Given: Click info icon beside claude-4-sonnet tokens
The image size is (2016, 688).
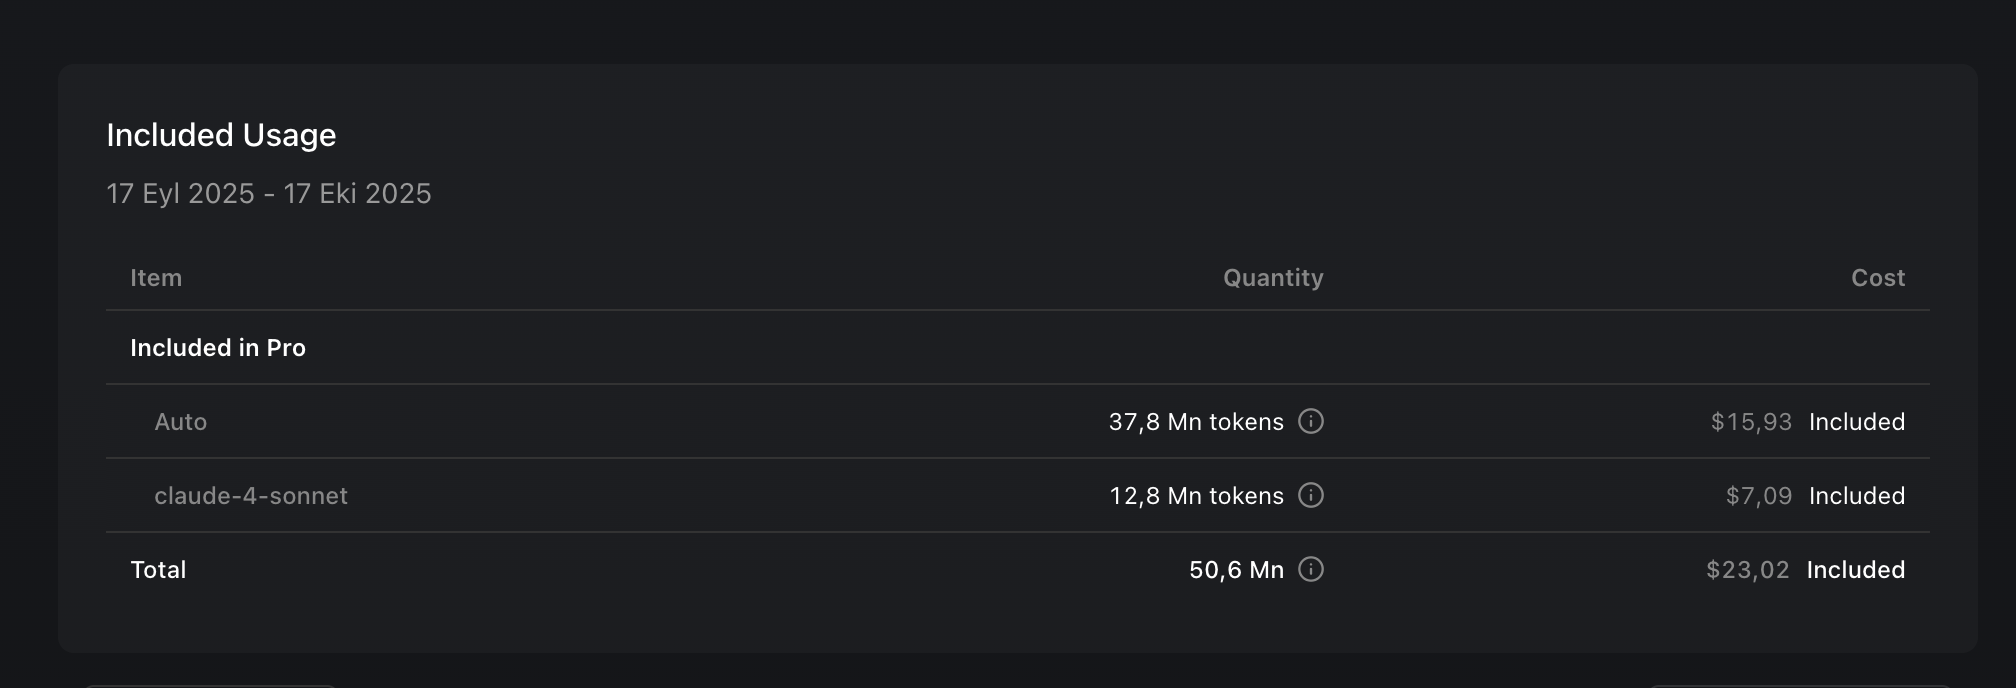Looking at the screenshot, I should pos(1311,496).
